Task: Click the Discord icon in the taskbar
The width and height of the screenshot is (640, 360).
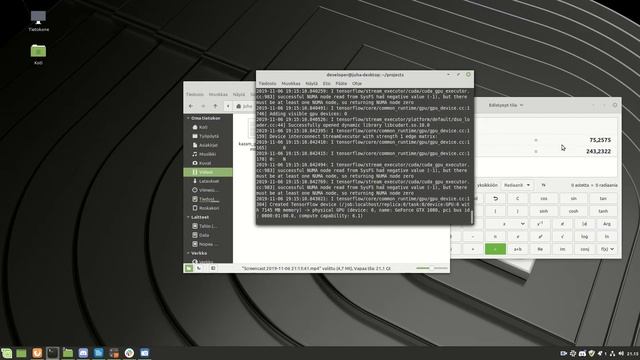Action: [83, 353]
